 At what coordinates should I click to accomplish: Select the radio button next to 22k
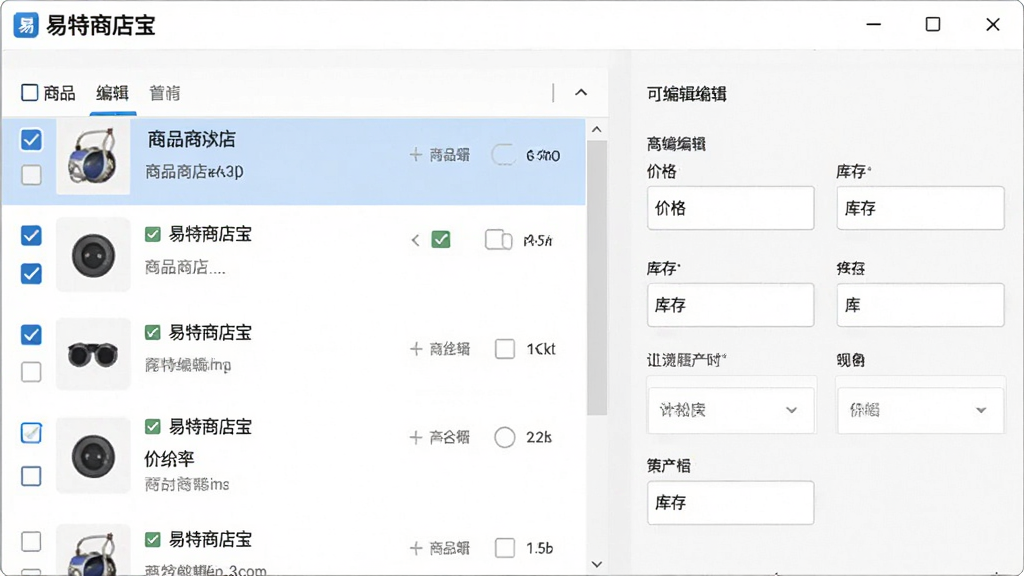click(x=505, y=438)
